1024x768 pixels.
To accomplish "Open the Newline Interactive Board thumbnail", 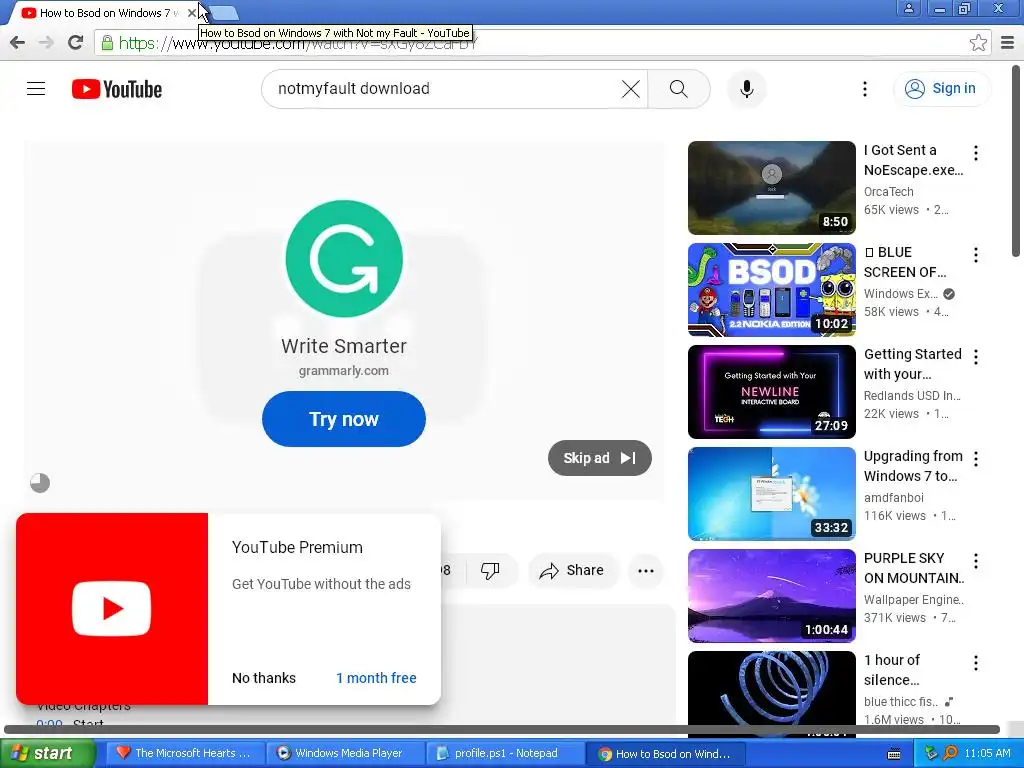I will pyautogui.click(x=771, y=392).
